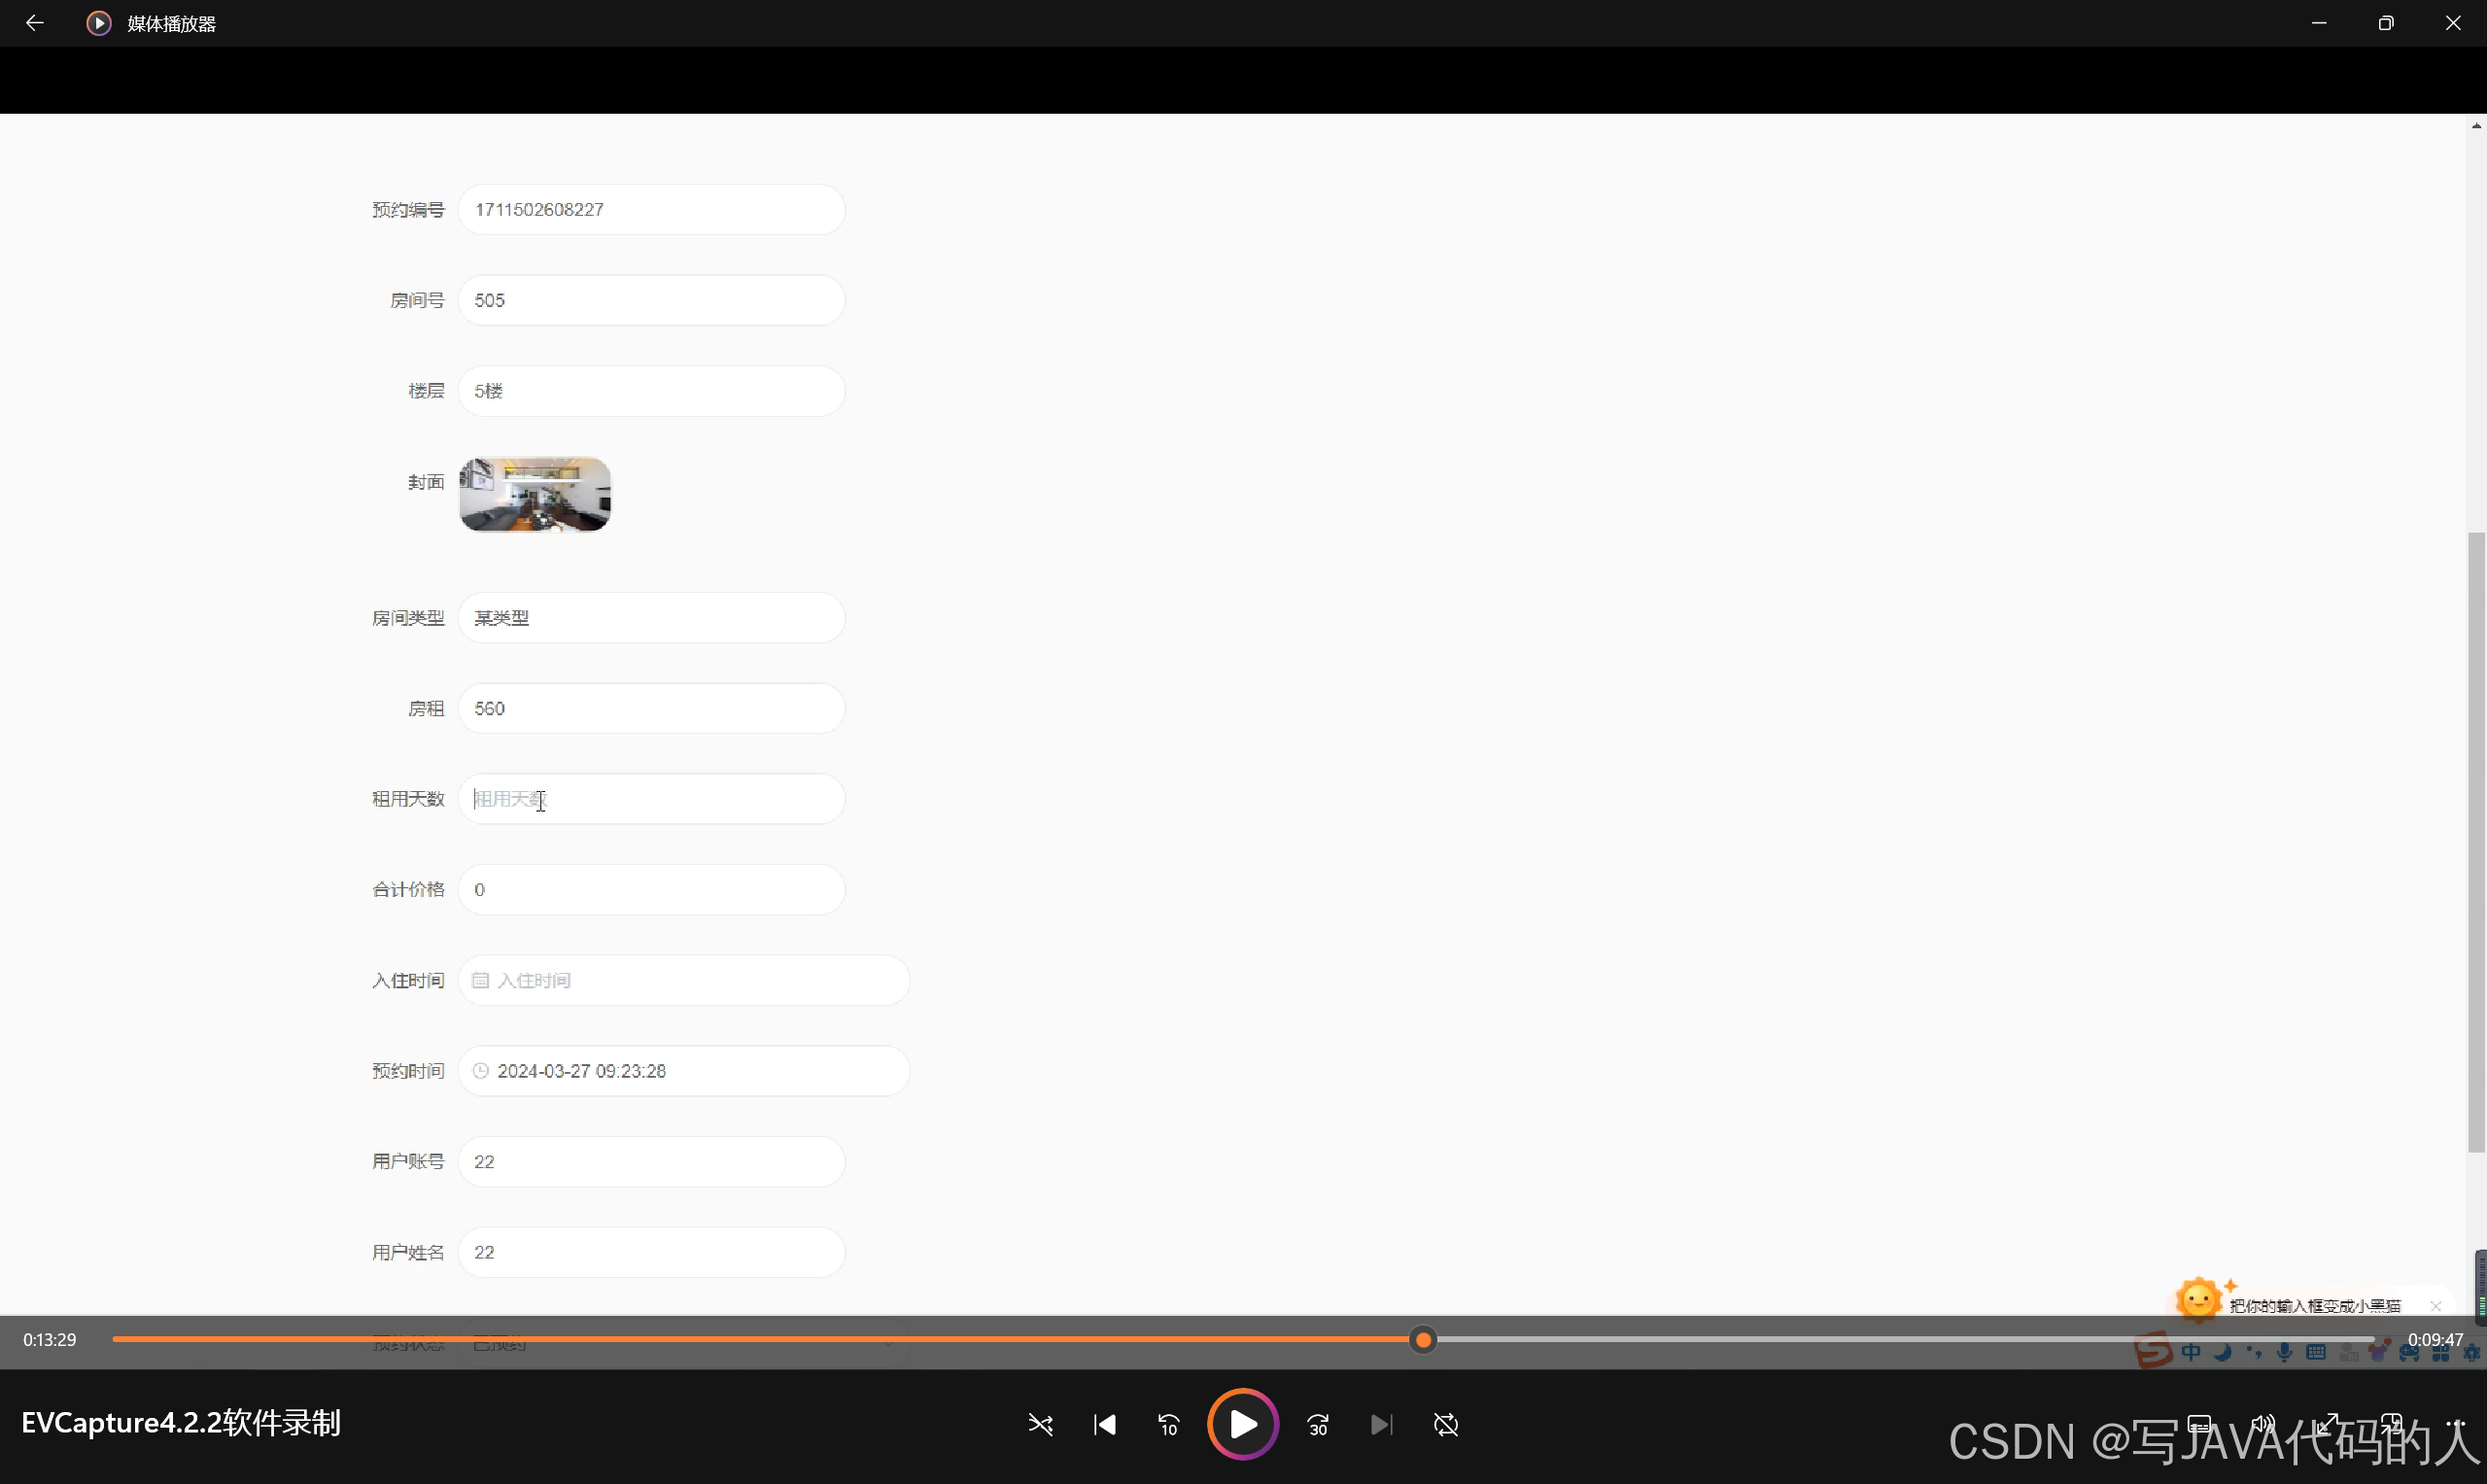Open the 入住时间 date picker
This screenshot has width=2487, height=1484.
[684, 980]
